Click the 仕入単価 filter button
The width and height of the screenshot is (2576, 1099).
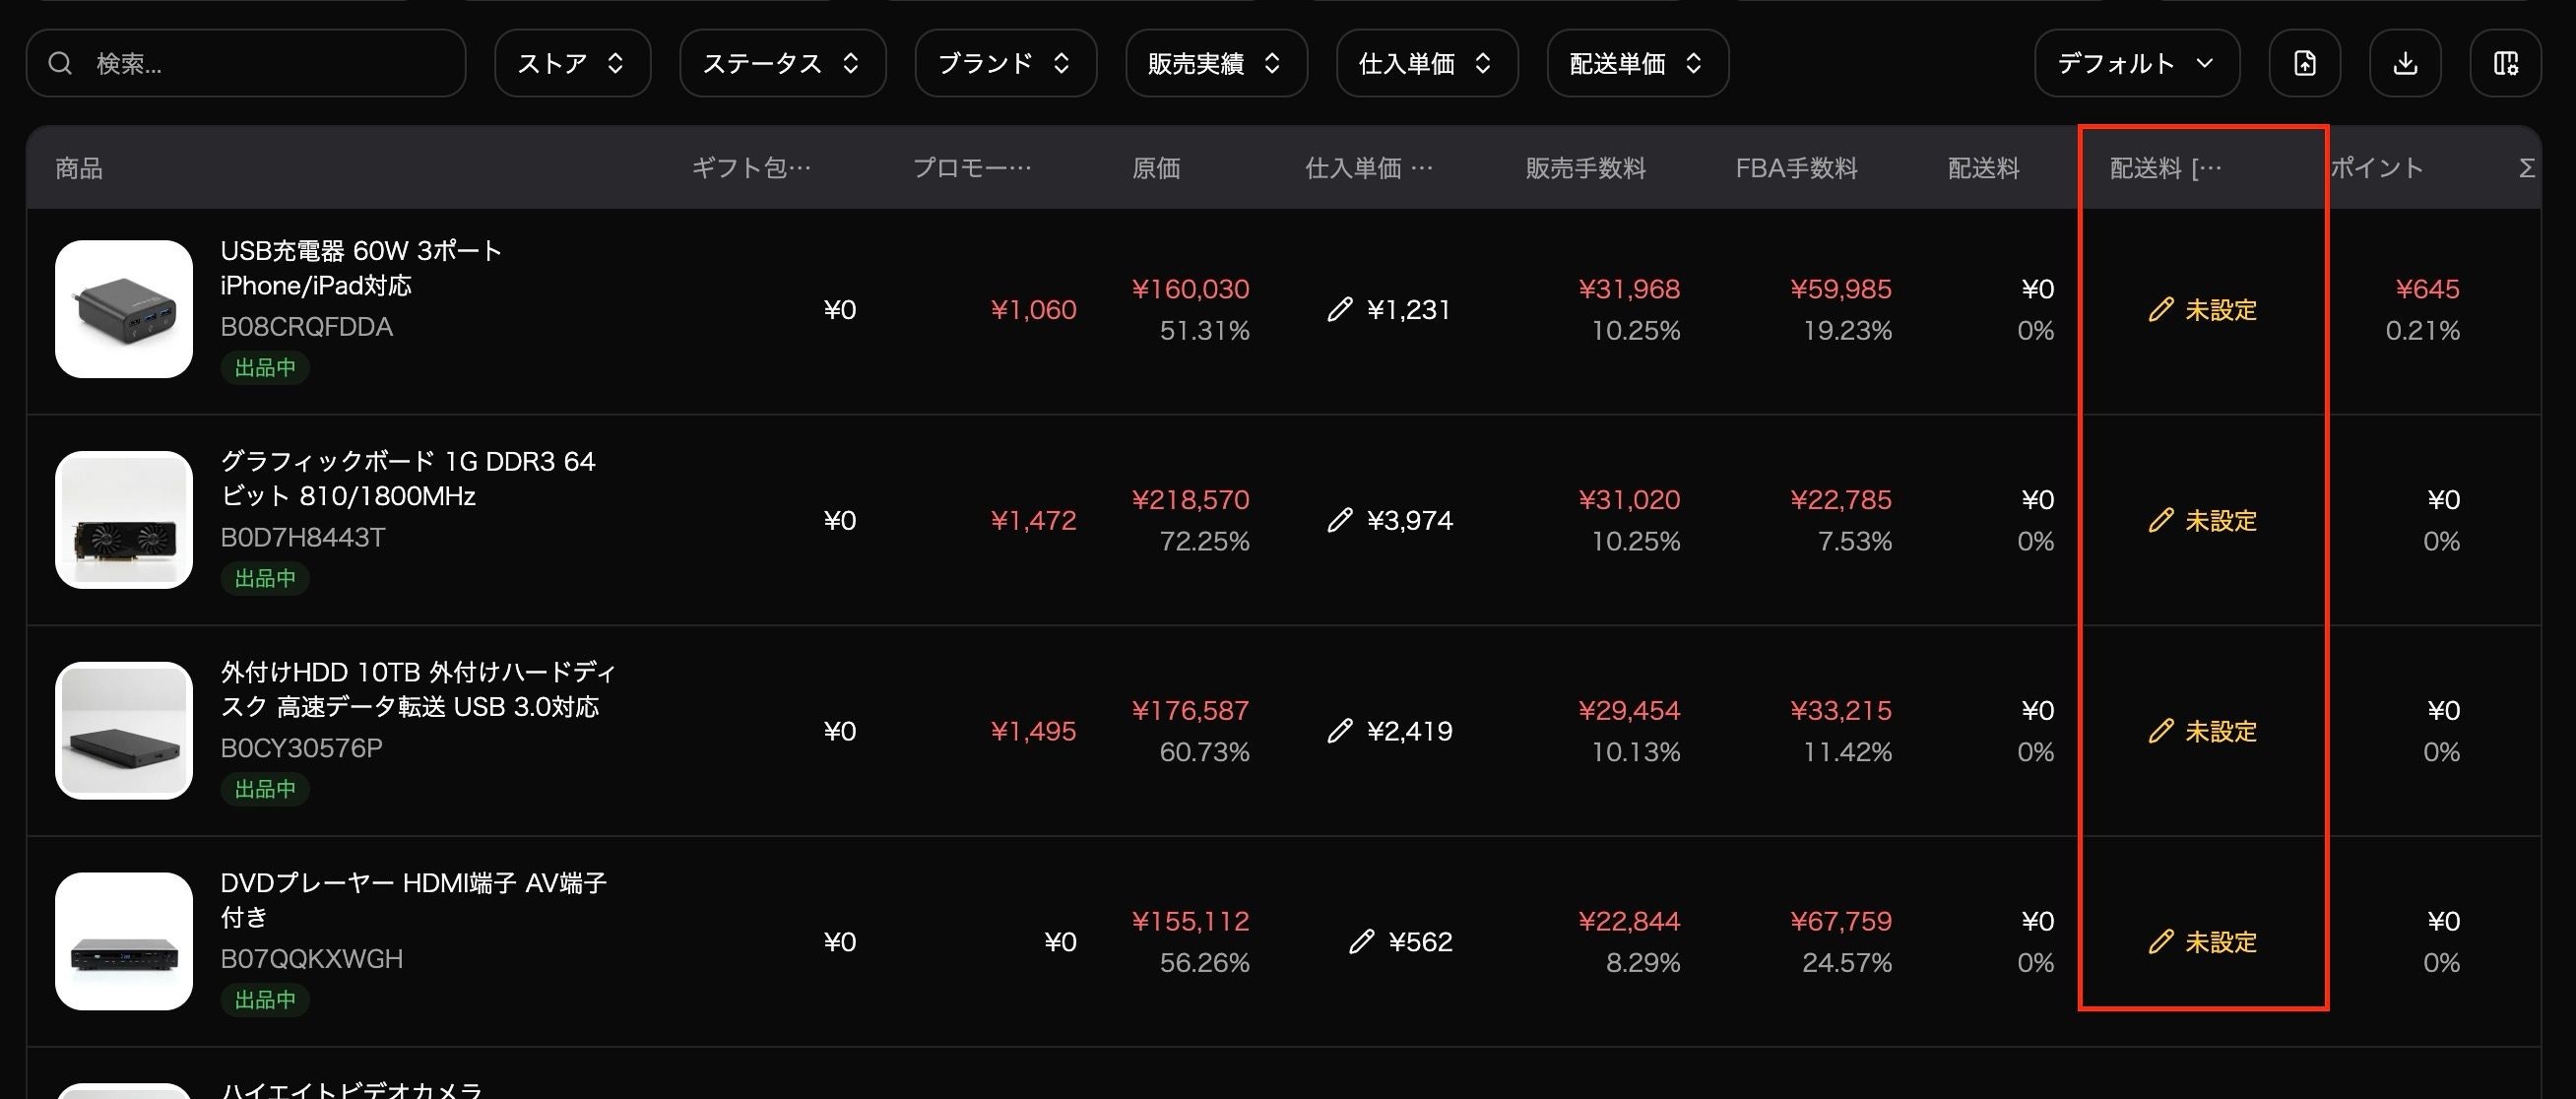pos(1427,64)
